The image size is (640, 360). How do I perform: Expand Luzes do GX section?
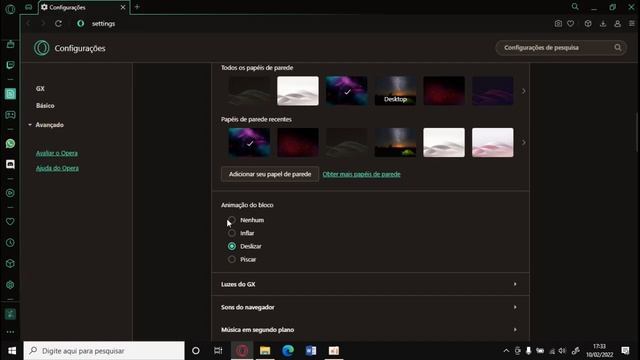(x=371, y=284)
